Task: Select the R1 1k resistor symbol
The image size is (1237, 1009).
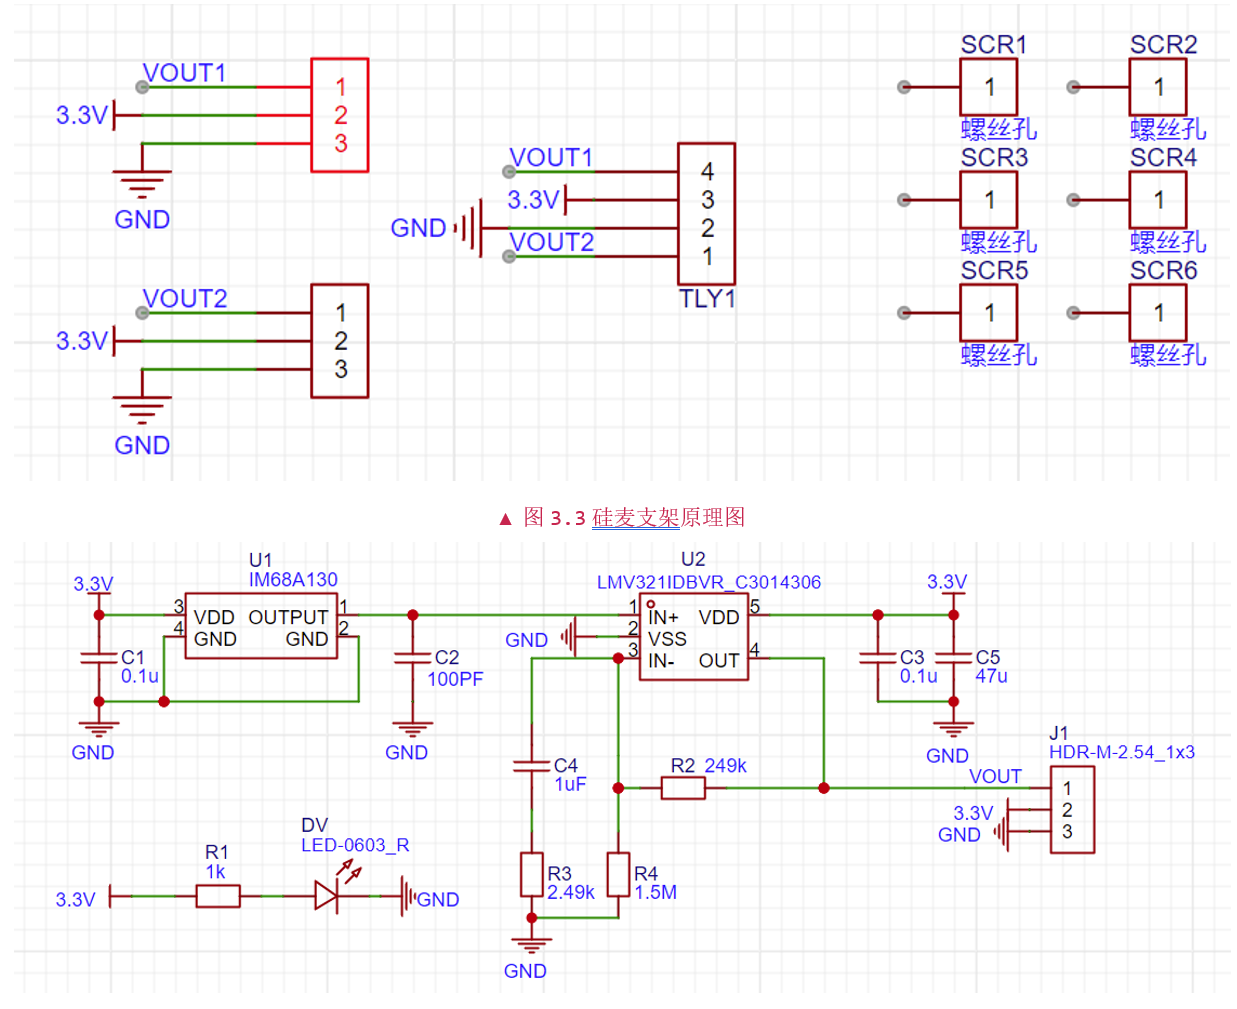Action: (x=217, y=896)
